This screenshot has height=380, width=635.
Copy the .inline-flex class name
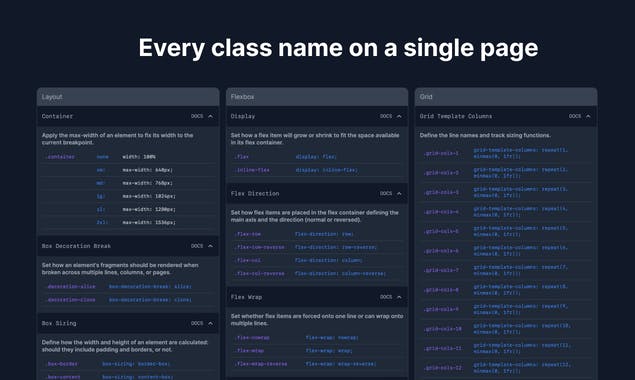tap(252, 170)
